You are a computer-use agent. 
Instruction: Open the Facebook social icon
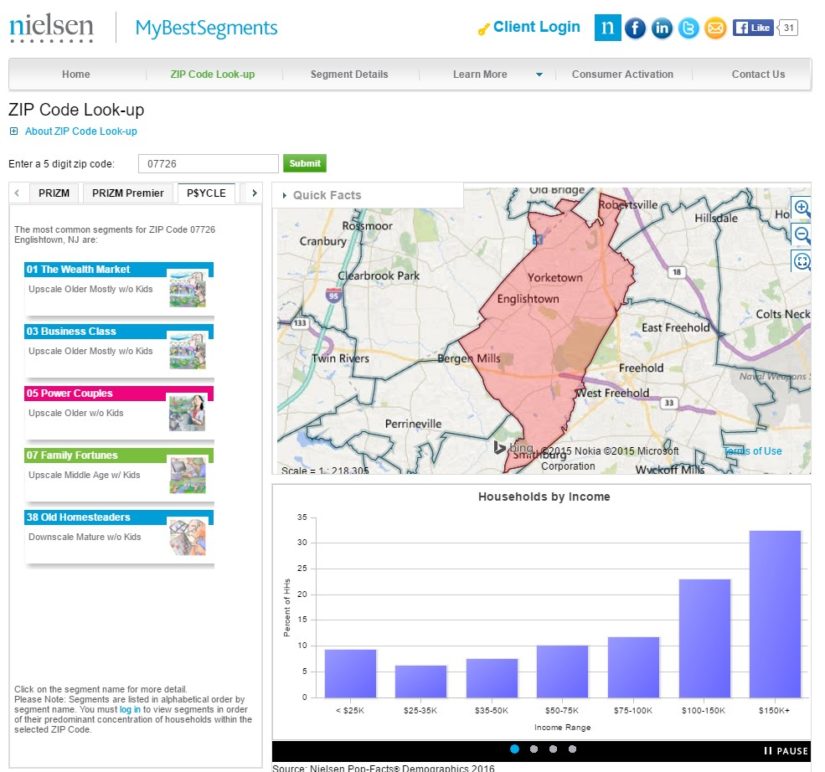pos(635,28)
